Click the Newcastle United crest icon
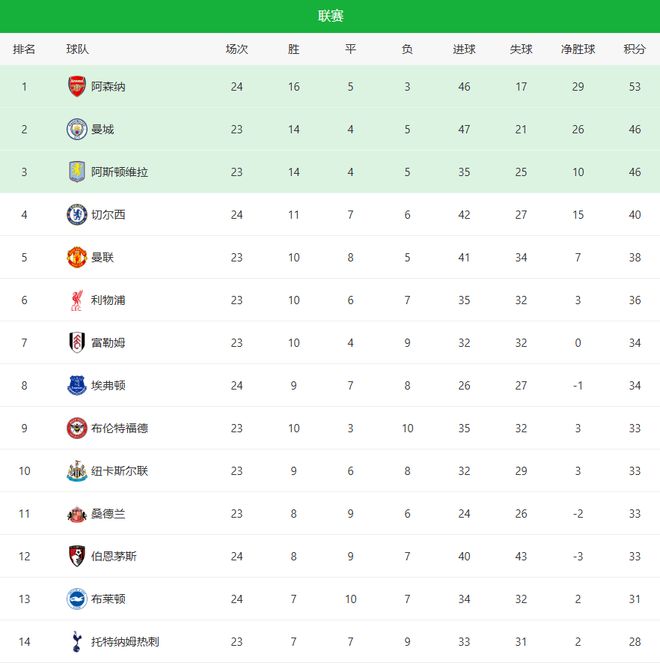Screen dimensions: 660x663 77,471
